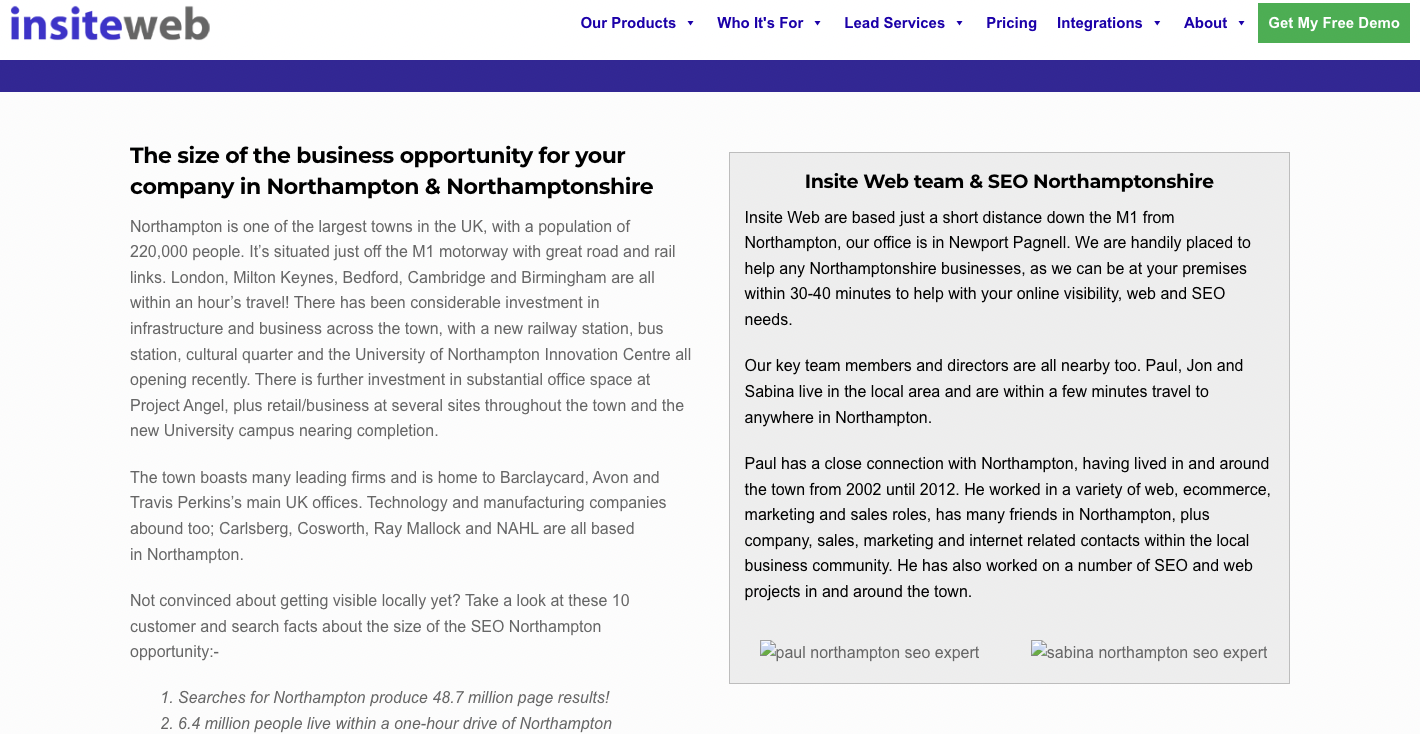Click the list item about 48.7 million page results

tap(394, 697)
